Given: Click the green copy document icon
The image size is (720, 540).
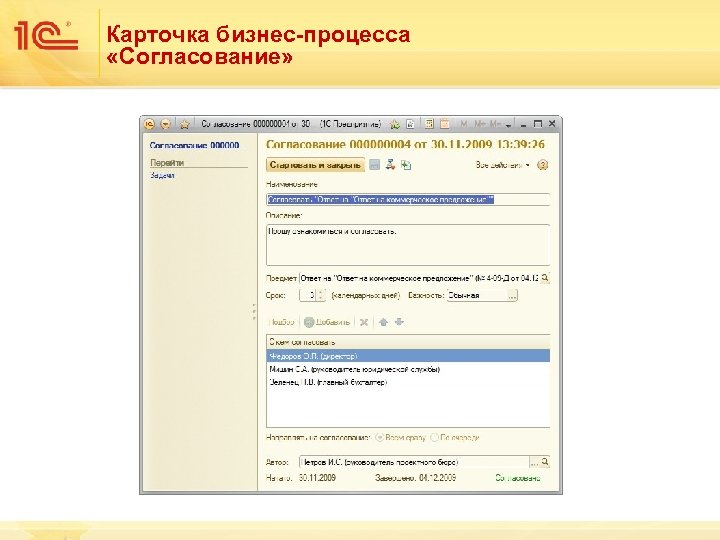Looking at the screenshot, I should point(406,165).
